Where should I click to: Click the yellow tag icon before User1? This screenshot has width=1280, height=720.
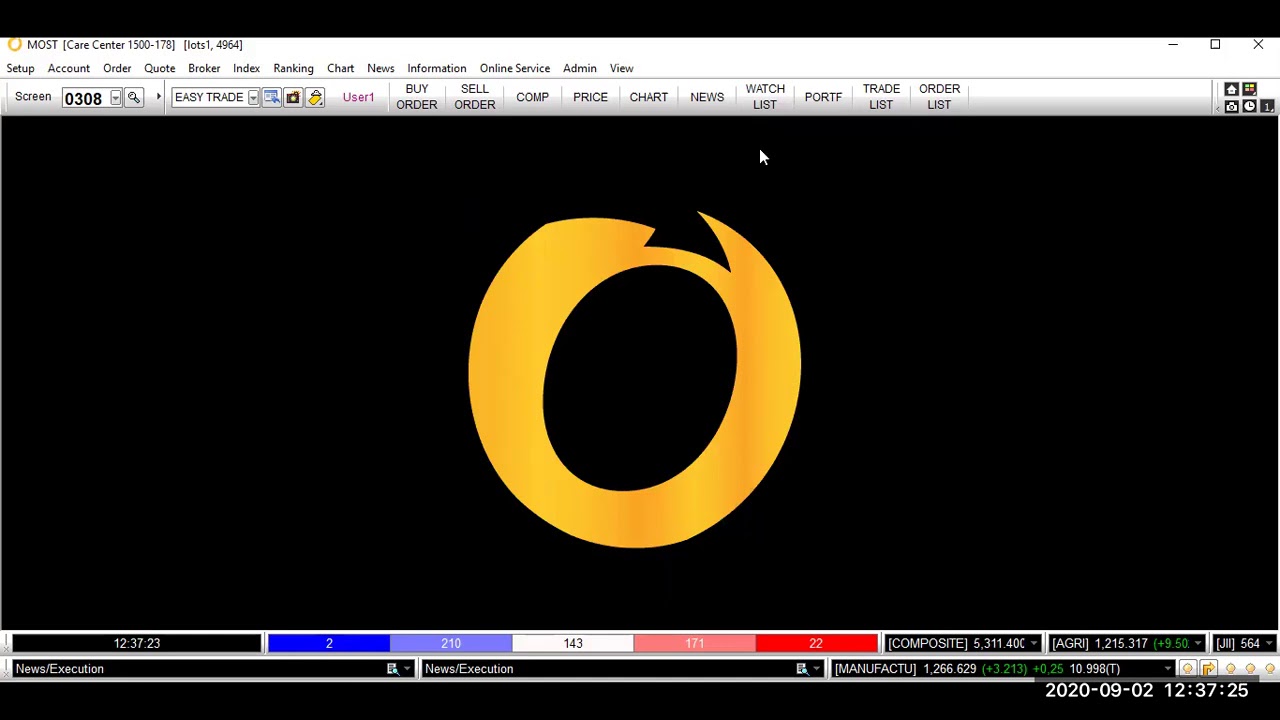(315, 98)
